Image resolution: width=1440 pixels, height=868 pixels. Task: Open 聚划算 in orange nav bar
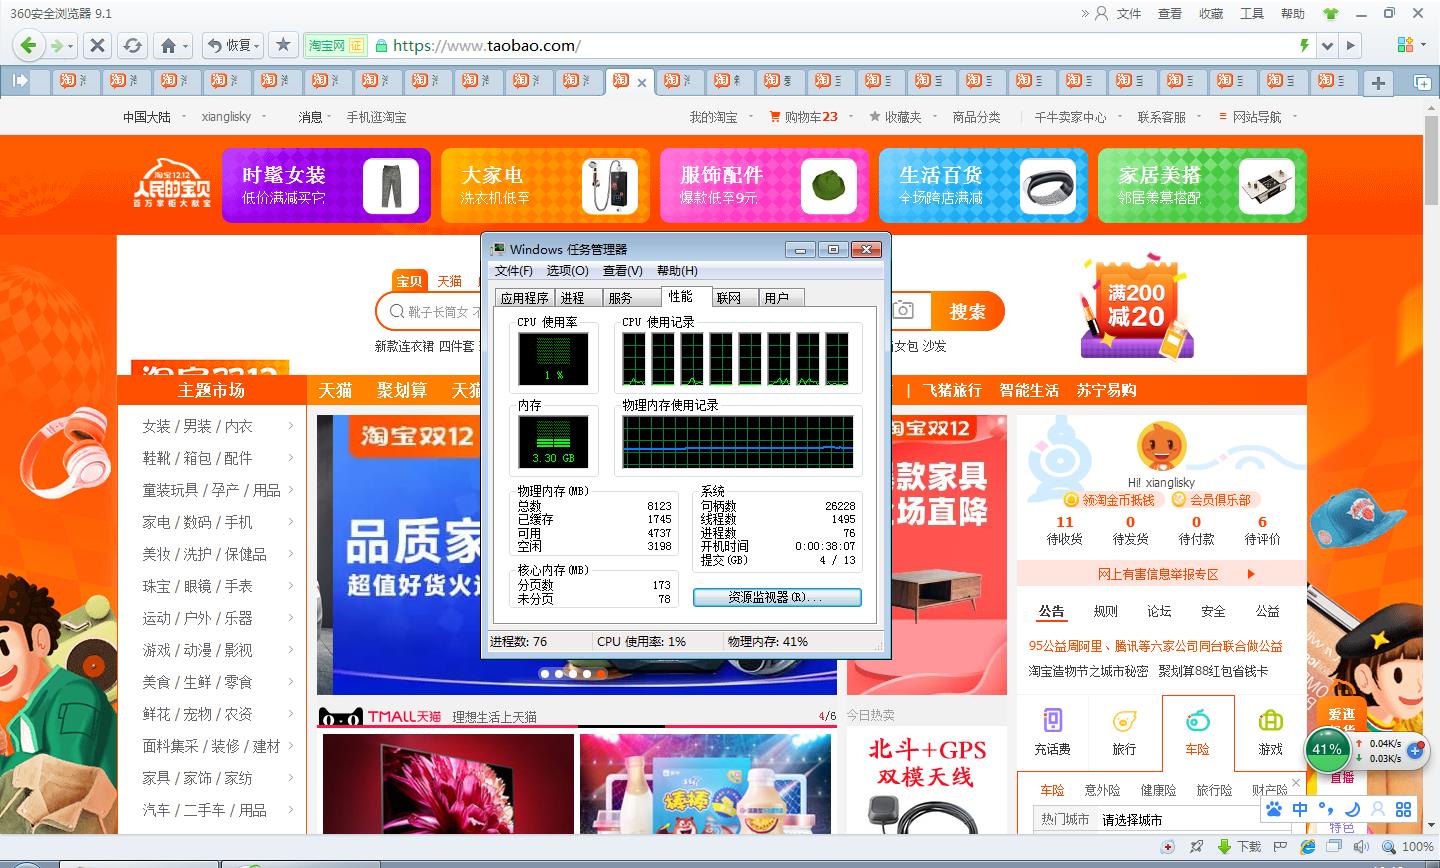coord(402,390)
